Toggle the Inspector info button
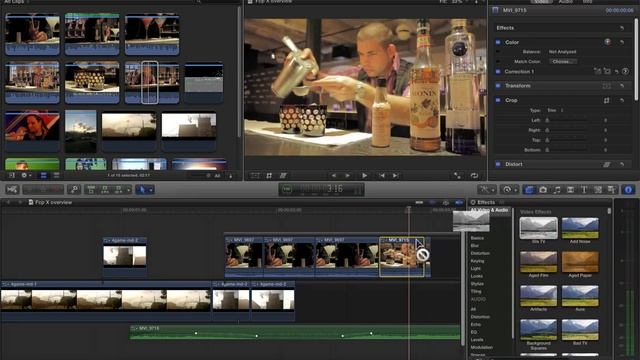 pyautogui.click(x=628, y=189)
